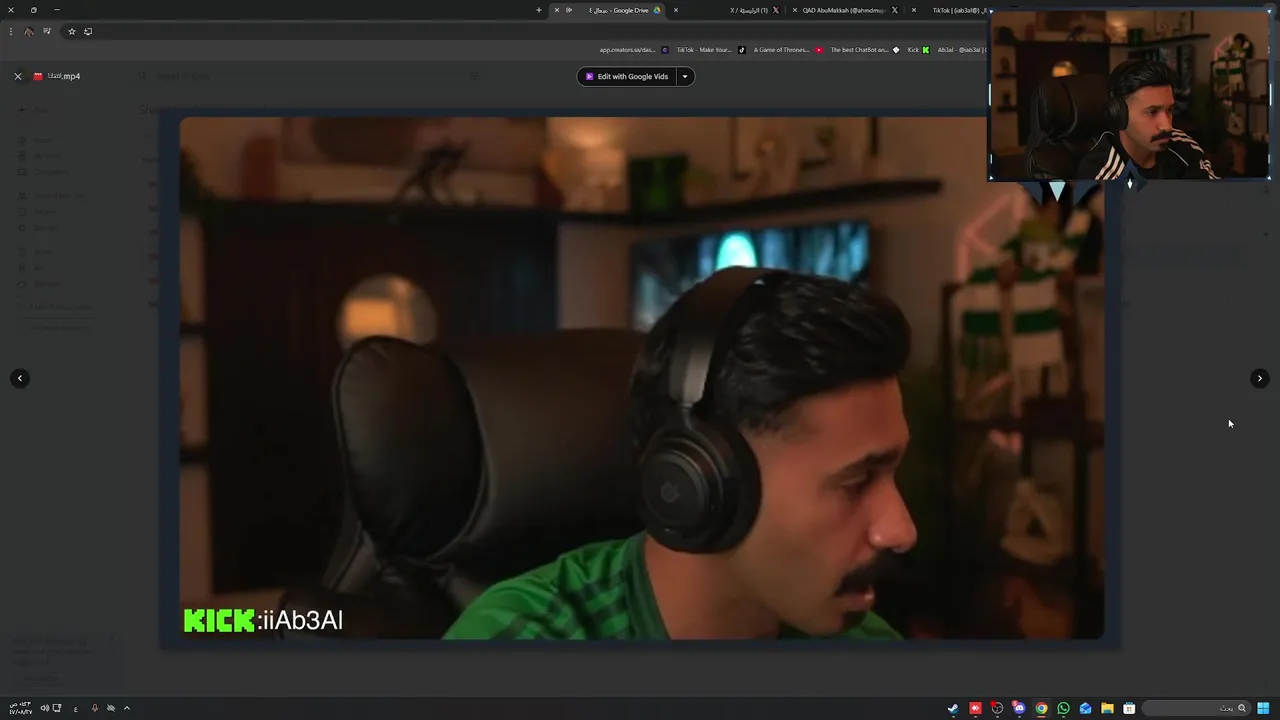Open the browser profile avatar
This screenshot has height=720, width=1280.
[28, 31]
